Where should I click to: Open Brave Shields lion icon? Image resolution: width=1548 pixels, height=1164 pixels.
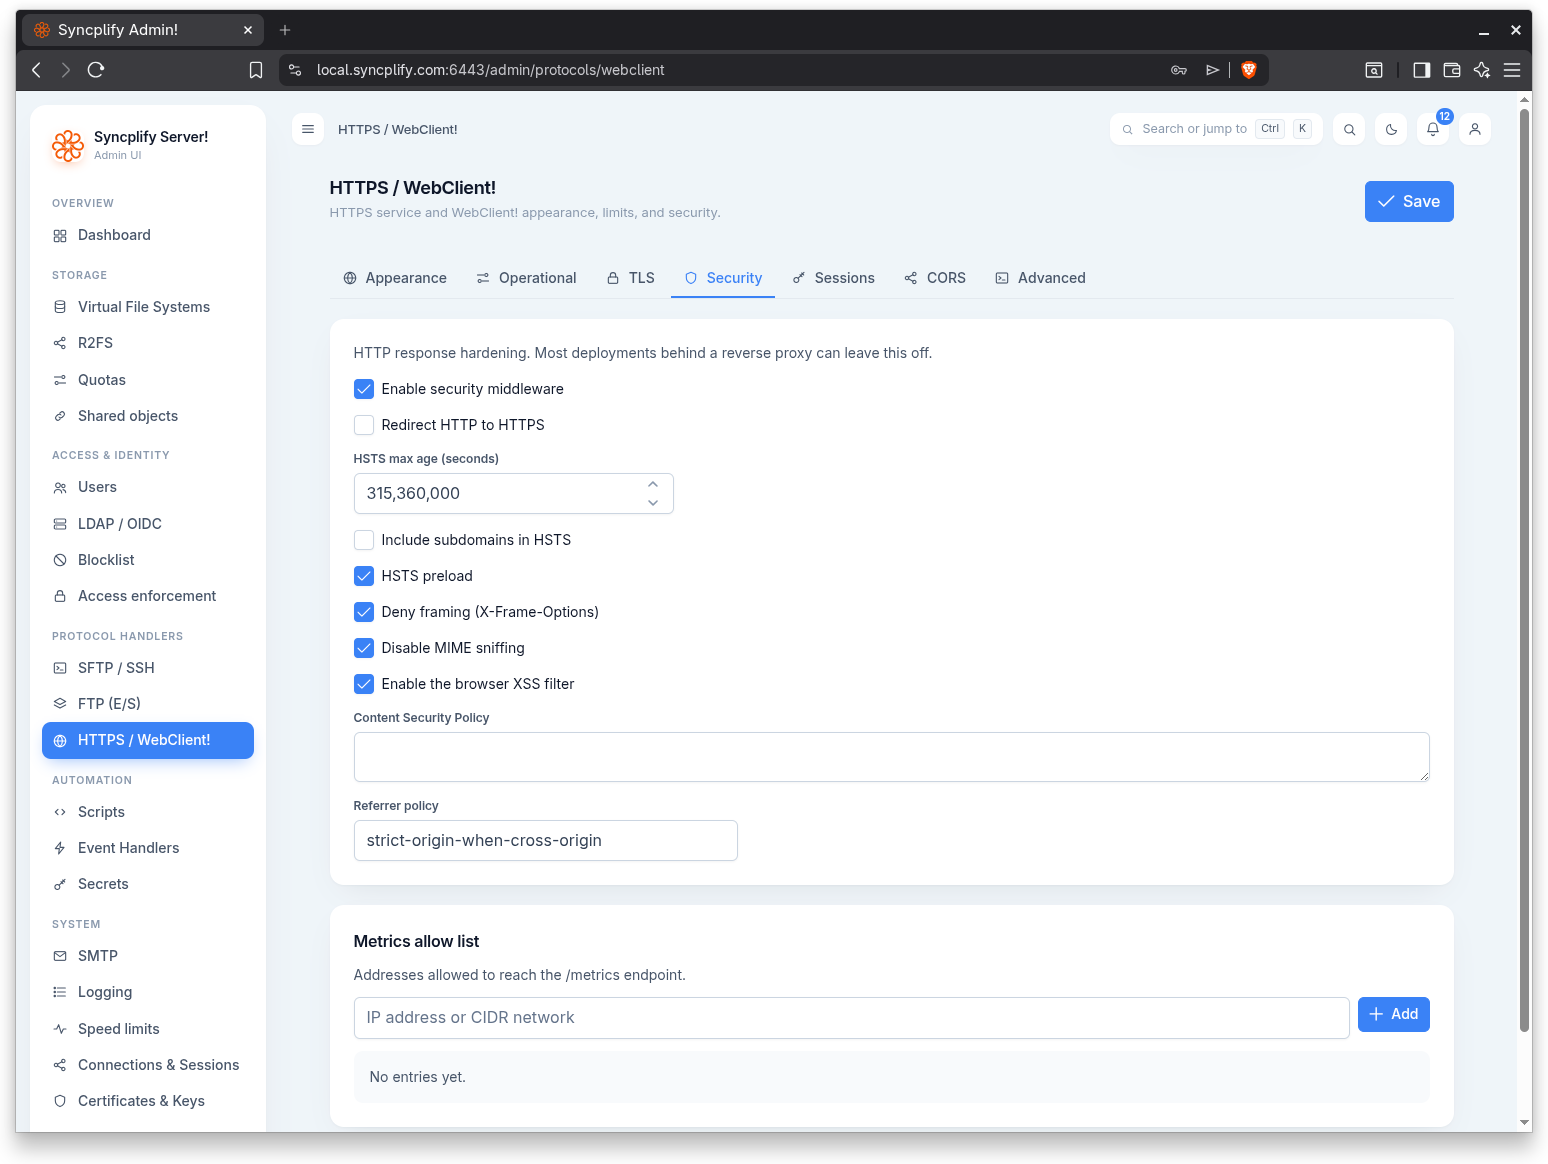(1248, 70)
